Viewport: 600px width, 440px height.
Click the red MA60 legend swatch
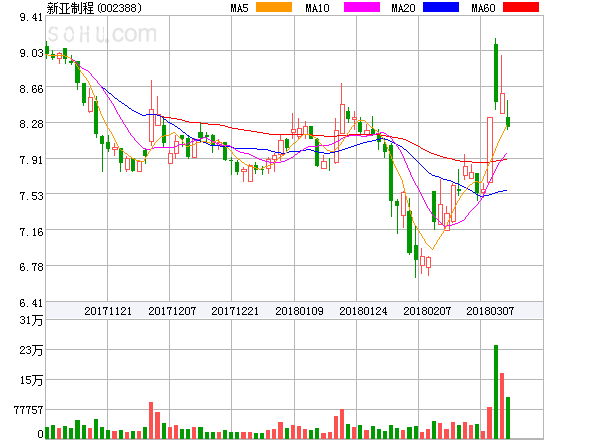521,7
